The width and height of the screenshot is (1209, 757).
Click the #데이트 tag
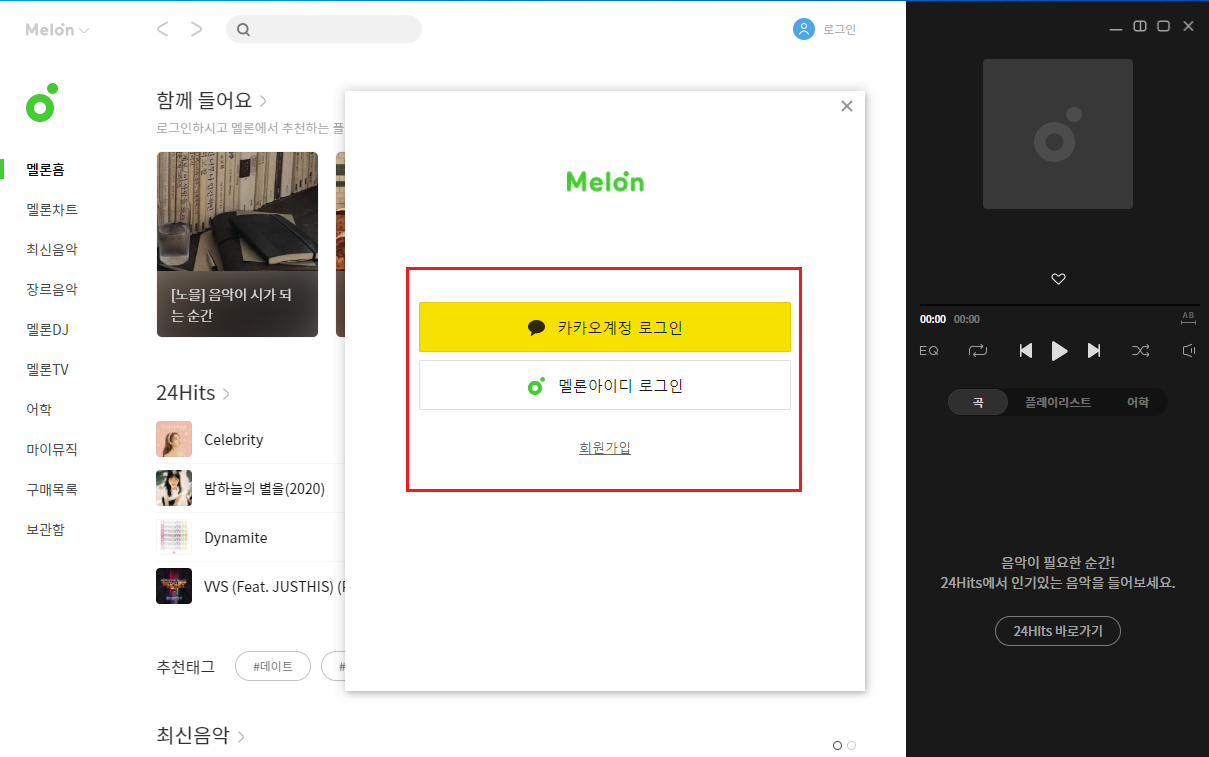273,666
